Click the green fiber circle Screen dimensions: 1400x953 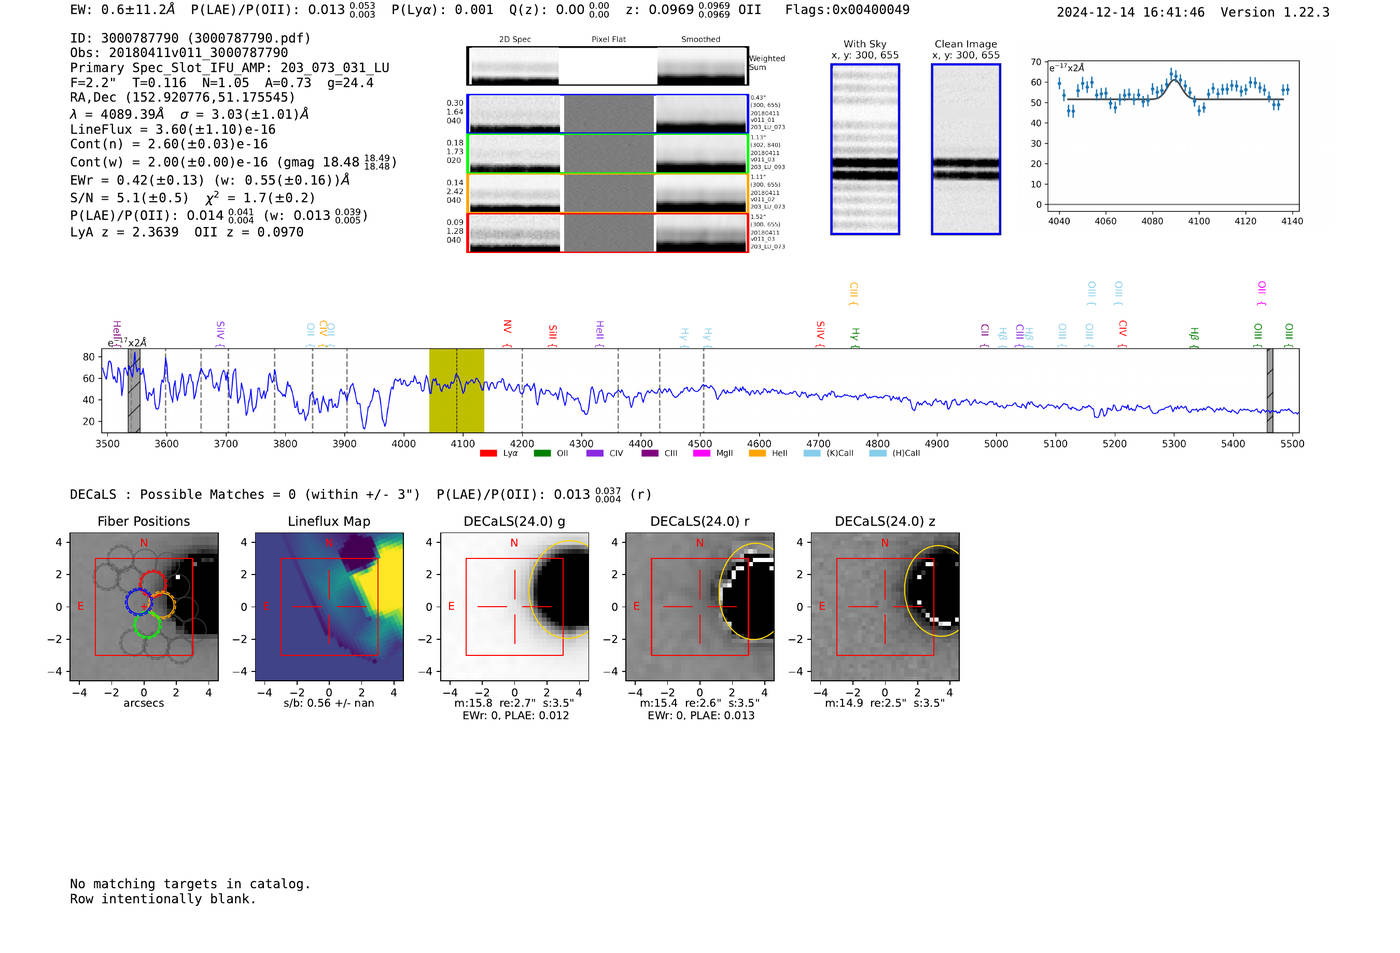147,626
